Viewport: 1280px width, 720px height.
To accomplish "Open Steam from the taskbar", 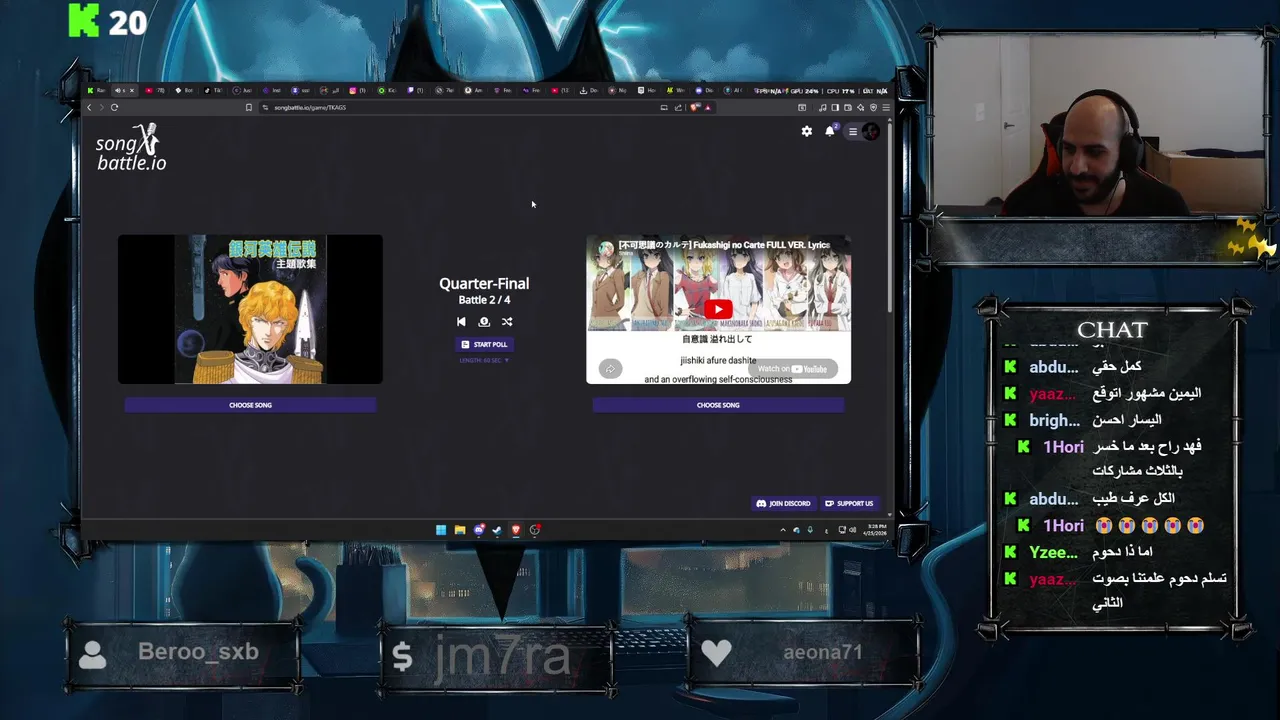I will coord(497,530).
